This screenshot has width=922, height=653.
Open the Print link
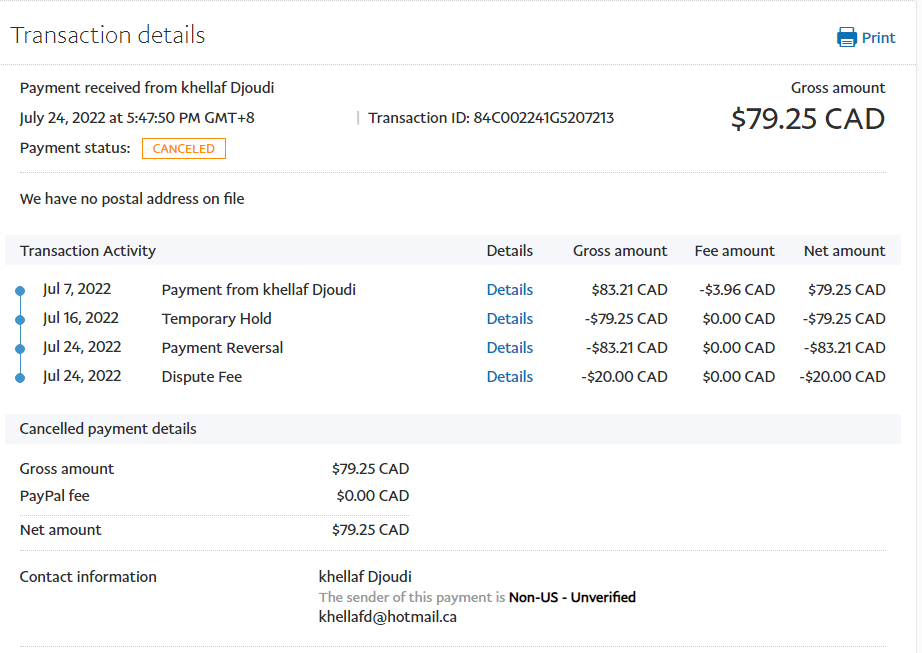878,38
